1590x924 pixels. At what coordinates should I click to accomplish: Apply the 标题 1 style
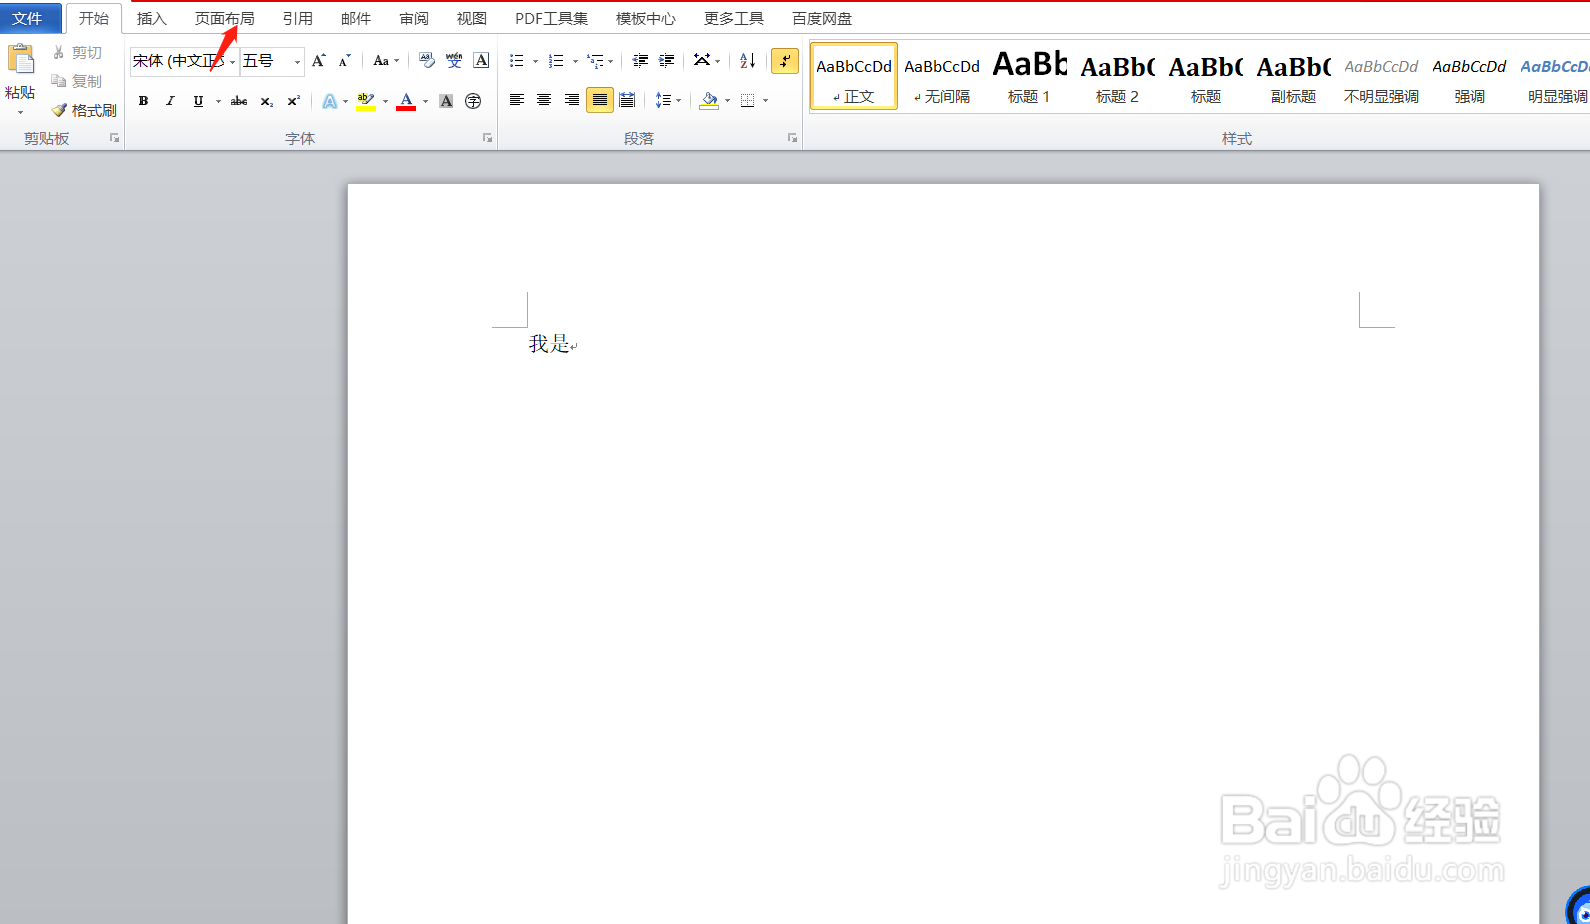tap(1029, 76)
